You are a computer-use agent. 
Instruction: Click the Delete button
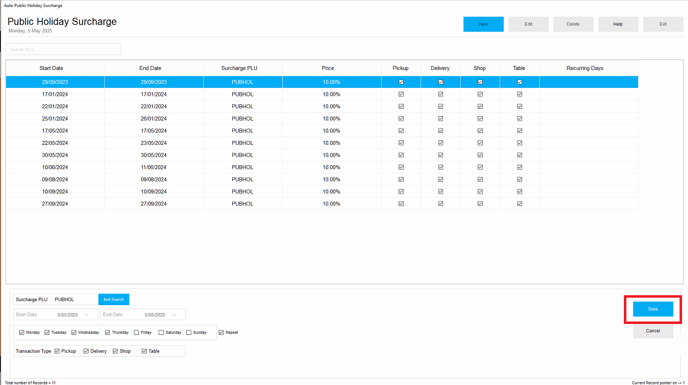(x=573, y=24)
